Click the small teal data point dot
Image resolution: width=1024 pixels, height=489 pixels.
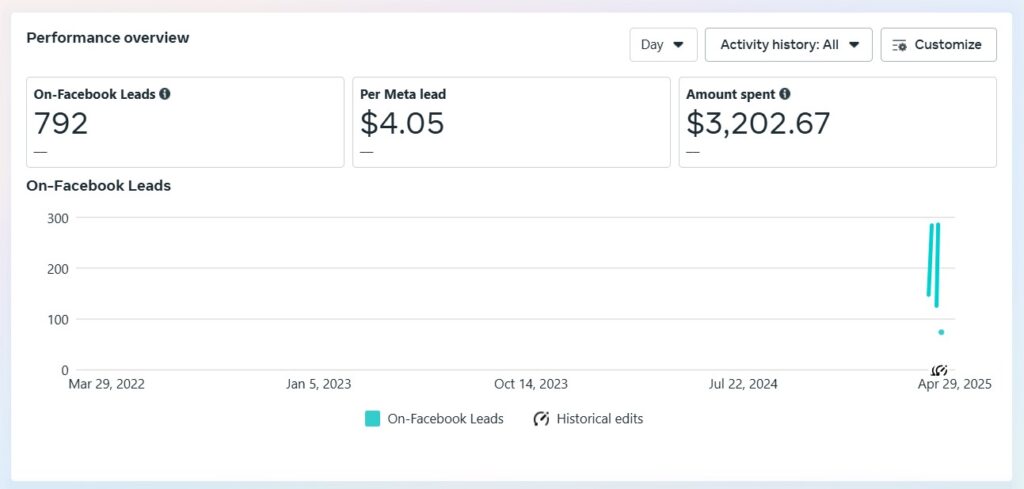click(941, 332)
